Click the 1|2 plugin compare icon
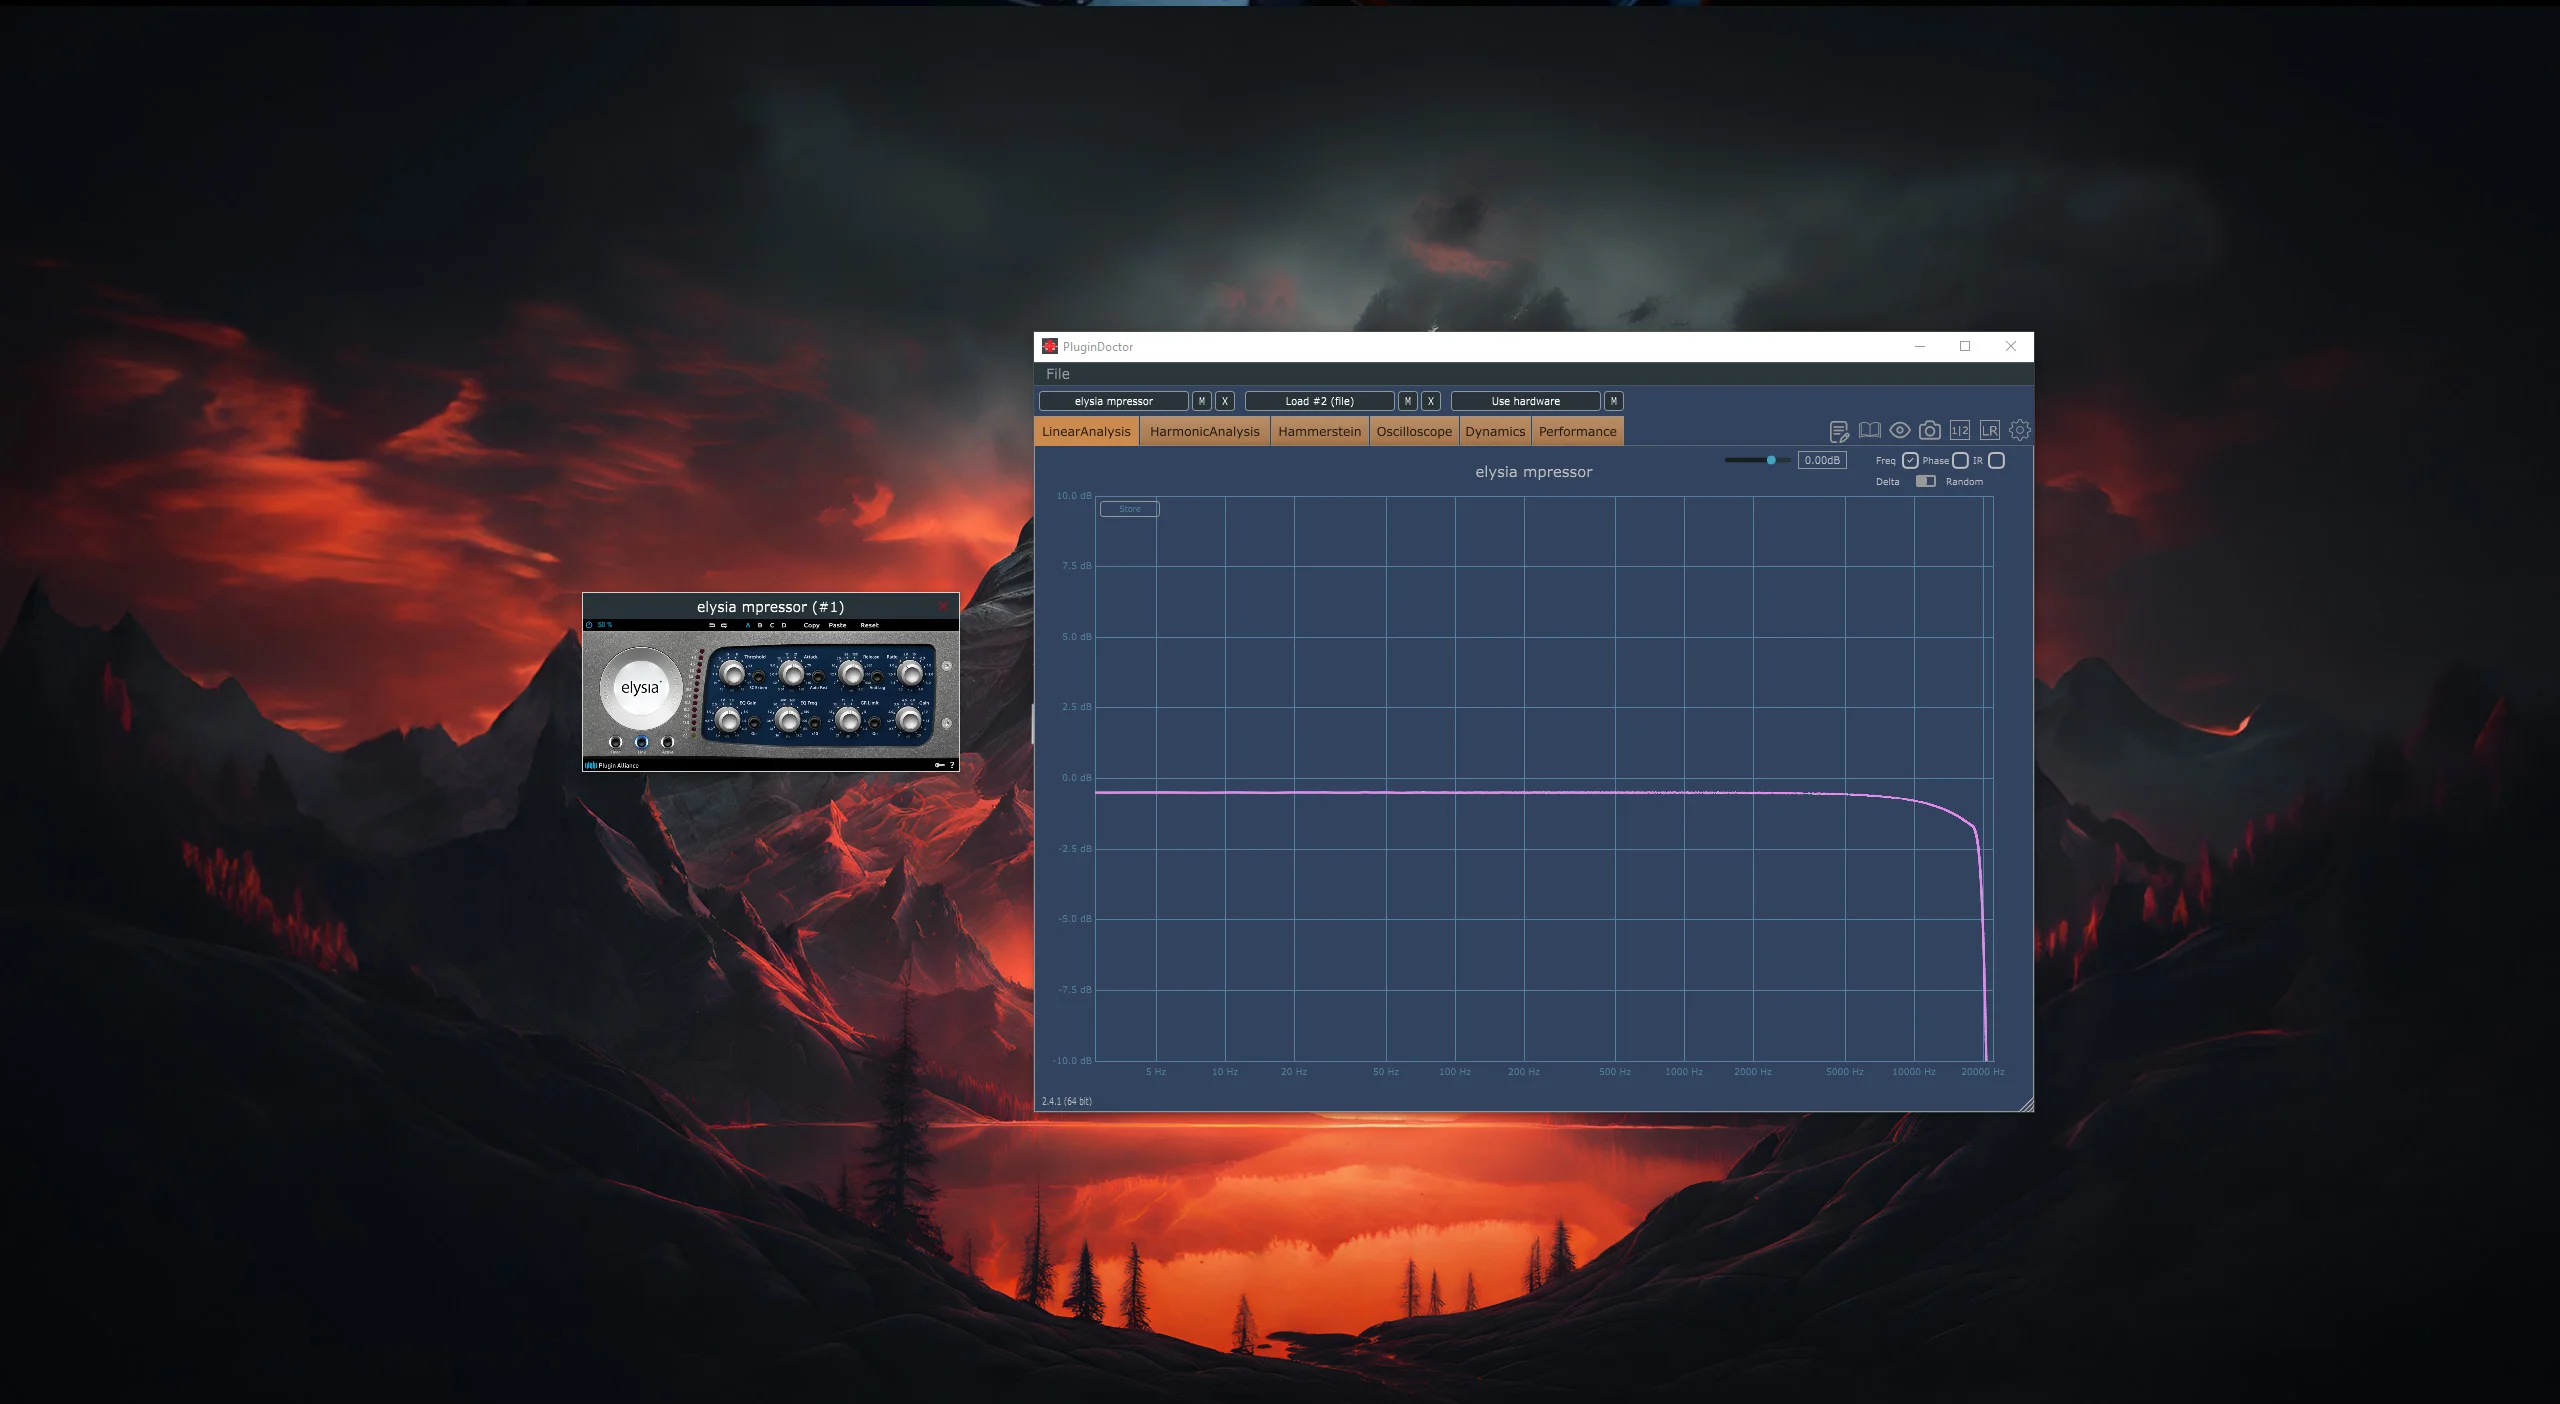This screenshot has width=2560, height=1404. 1959,430
